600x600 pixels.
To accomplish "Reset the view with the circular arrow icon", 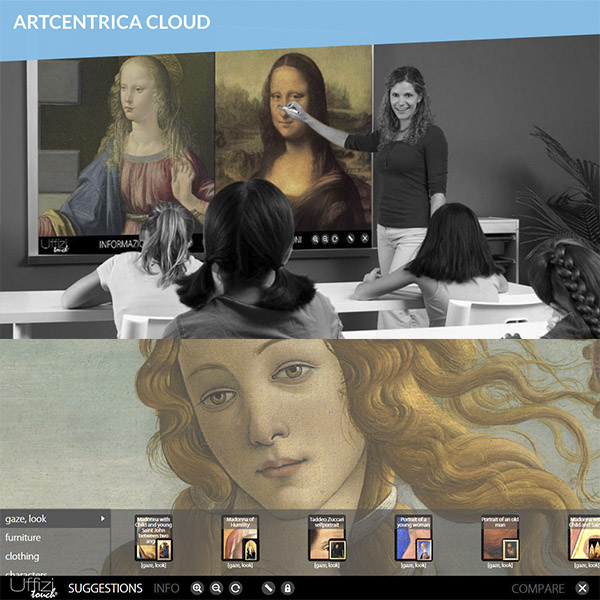I will (236, 588).
